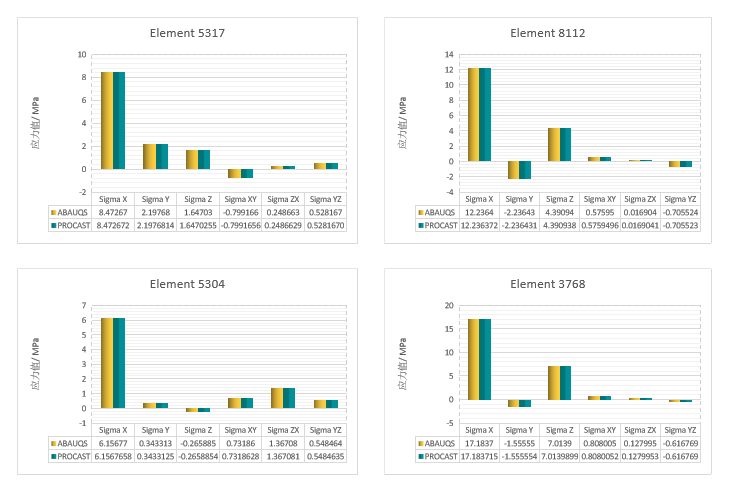Click the PROCAST cell value 1.6470255
The image size is (730, 490).
point(198,225)
